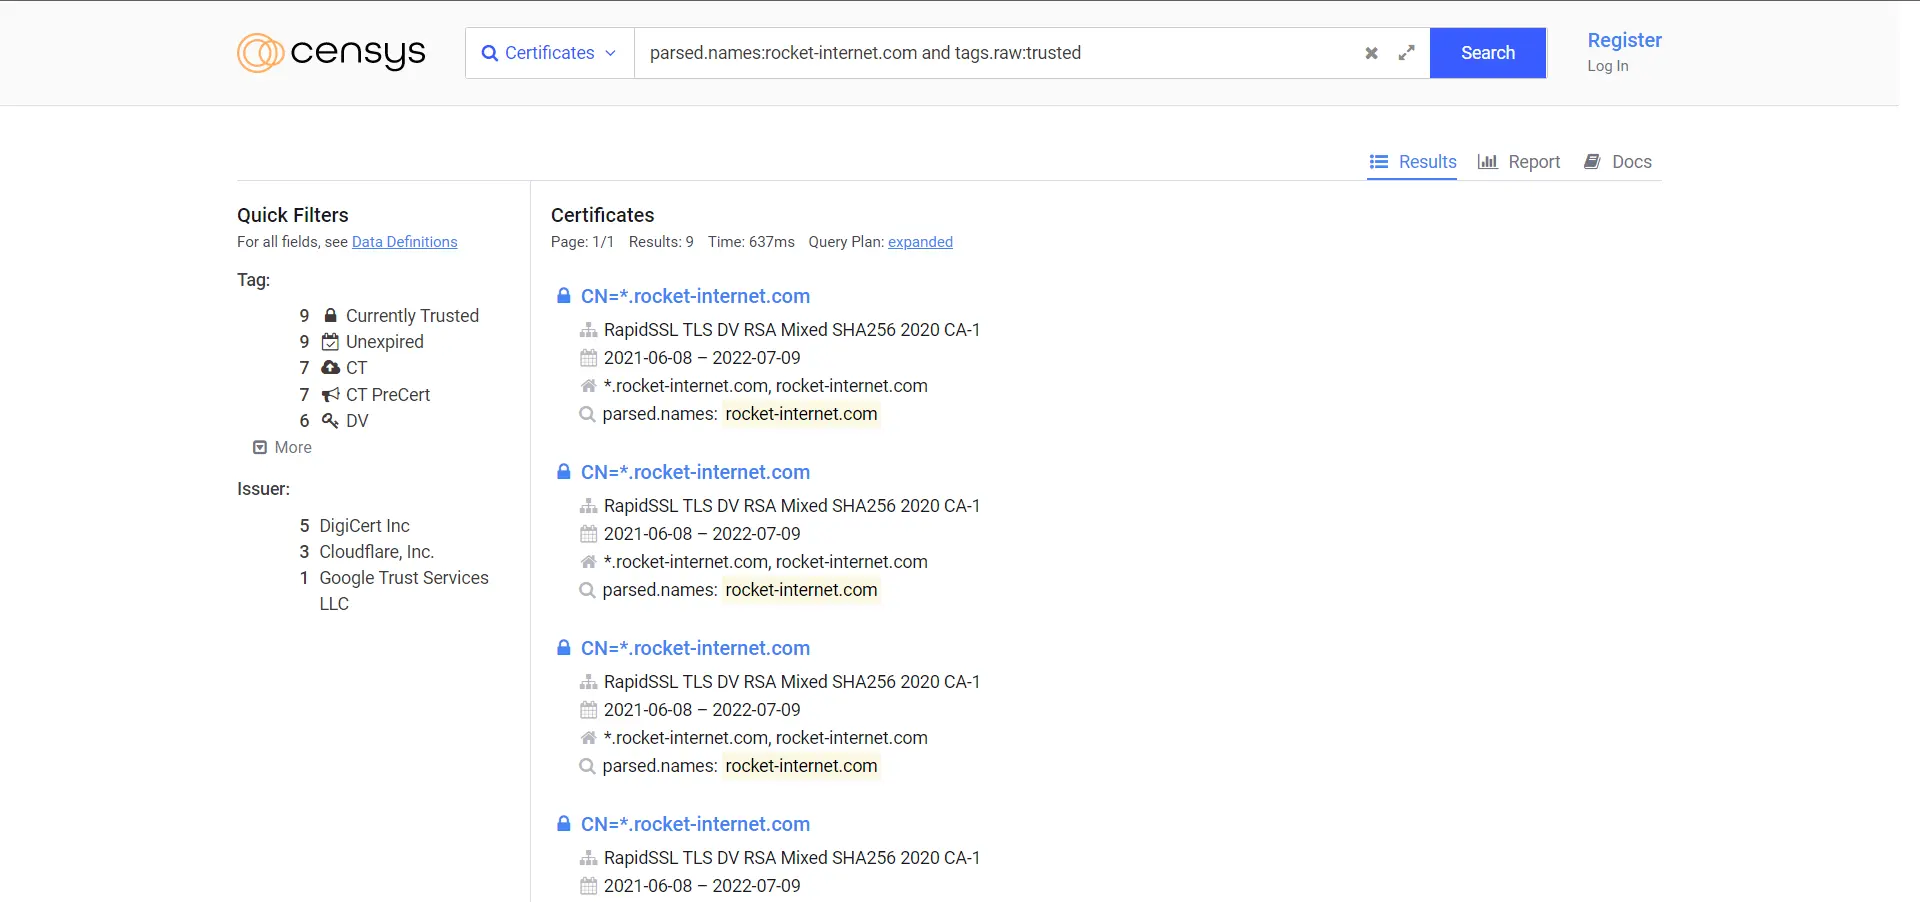
Task: Open the first CN=*.rocket-internet.com certificate
Action: [695, 296]
